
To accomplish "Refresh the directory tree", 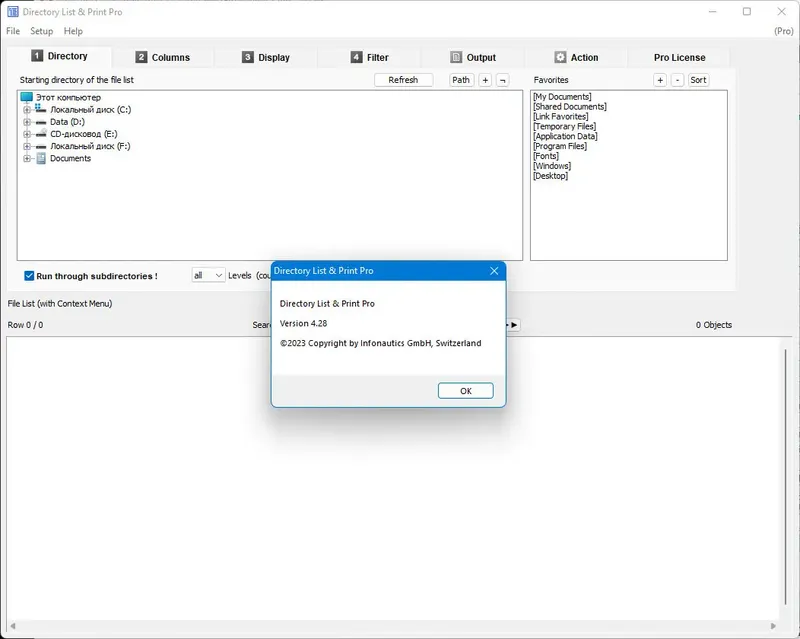I will (403, 79).
